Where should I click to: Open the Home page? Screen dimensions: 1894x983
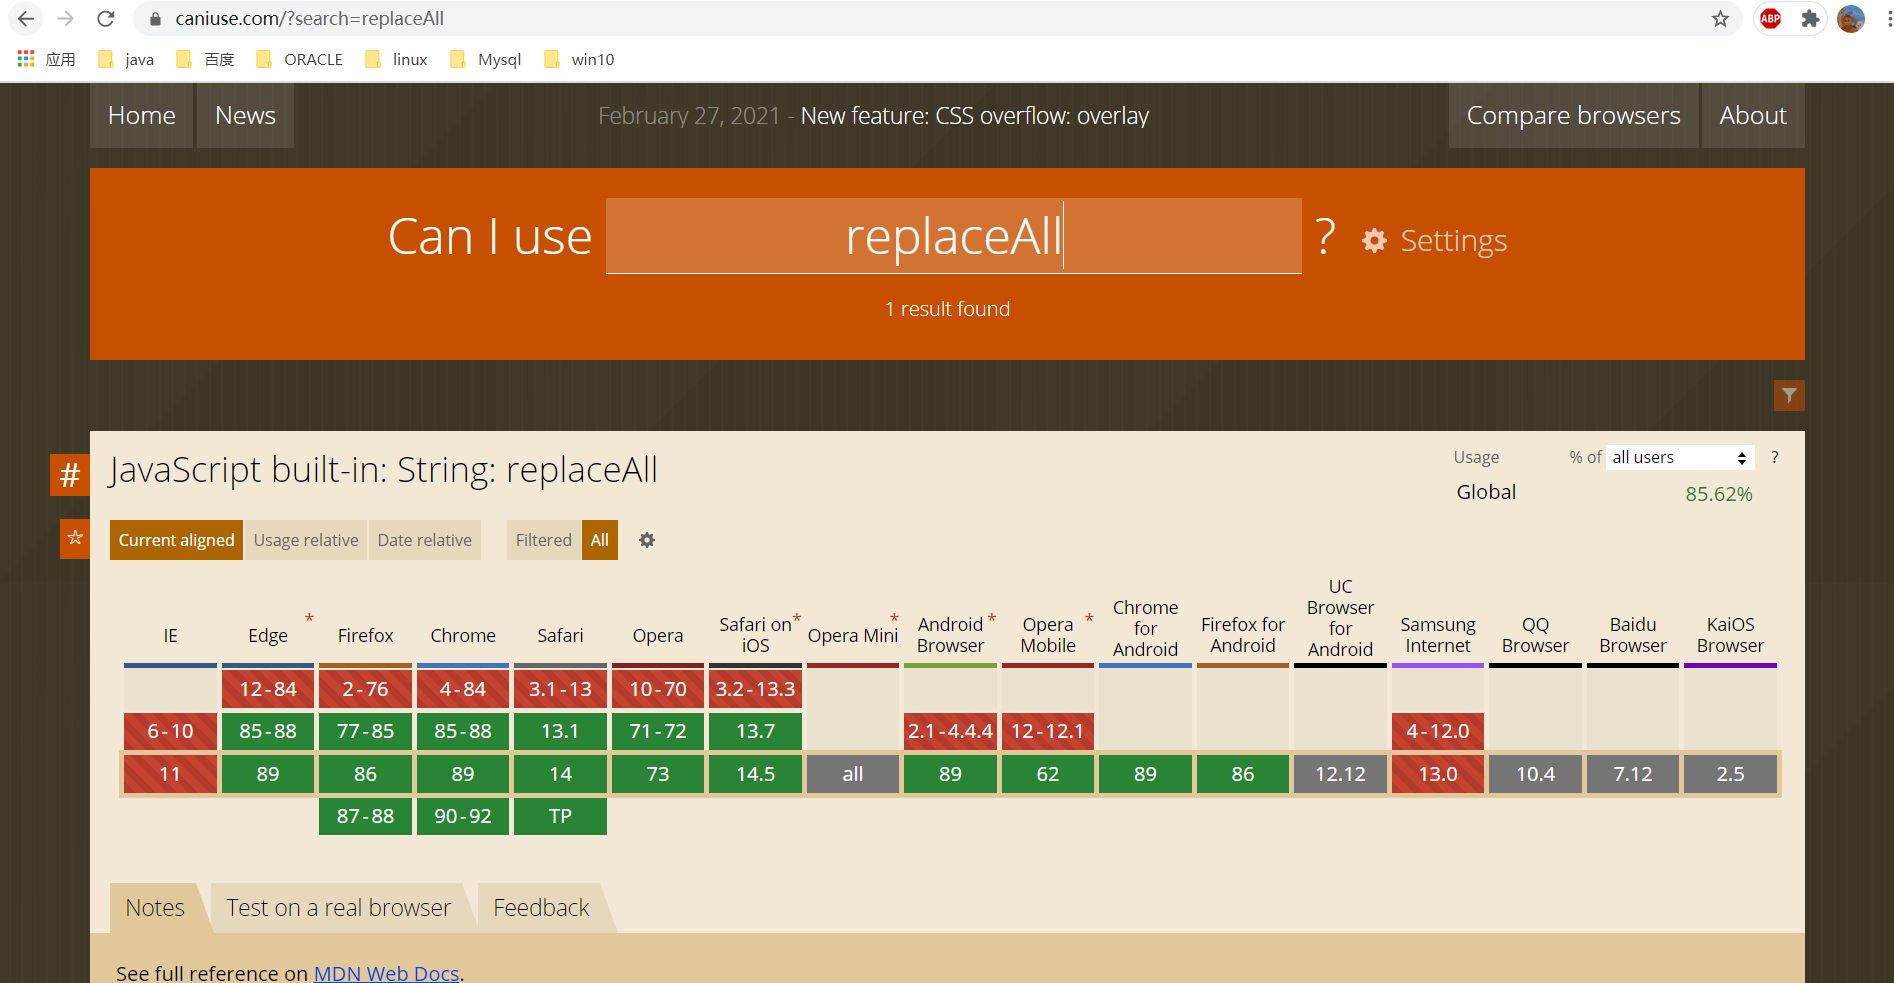[141, 115]
